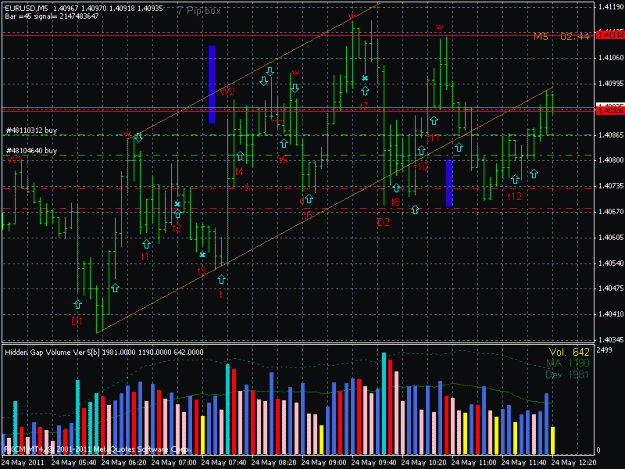Select the '#48104640 buy' order label

[x=31, y=151]
